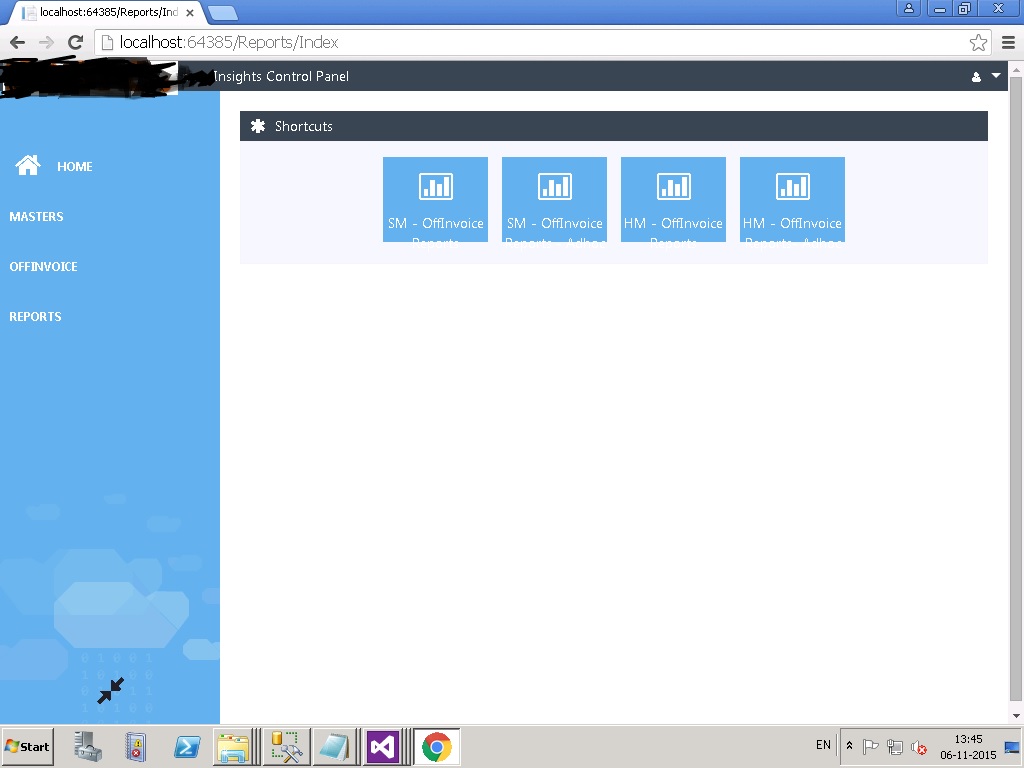1024x768 pixels.
Task: Open the first SM - OffInvoice Reports shortcut tile
Action: click(x=435, y=199)
